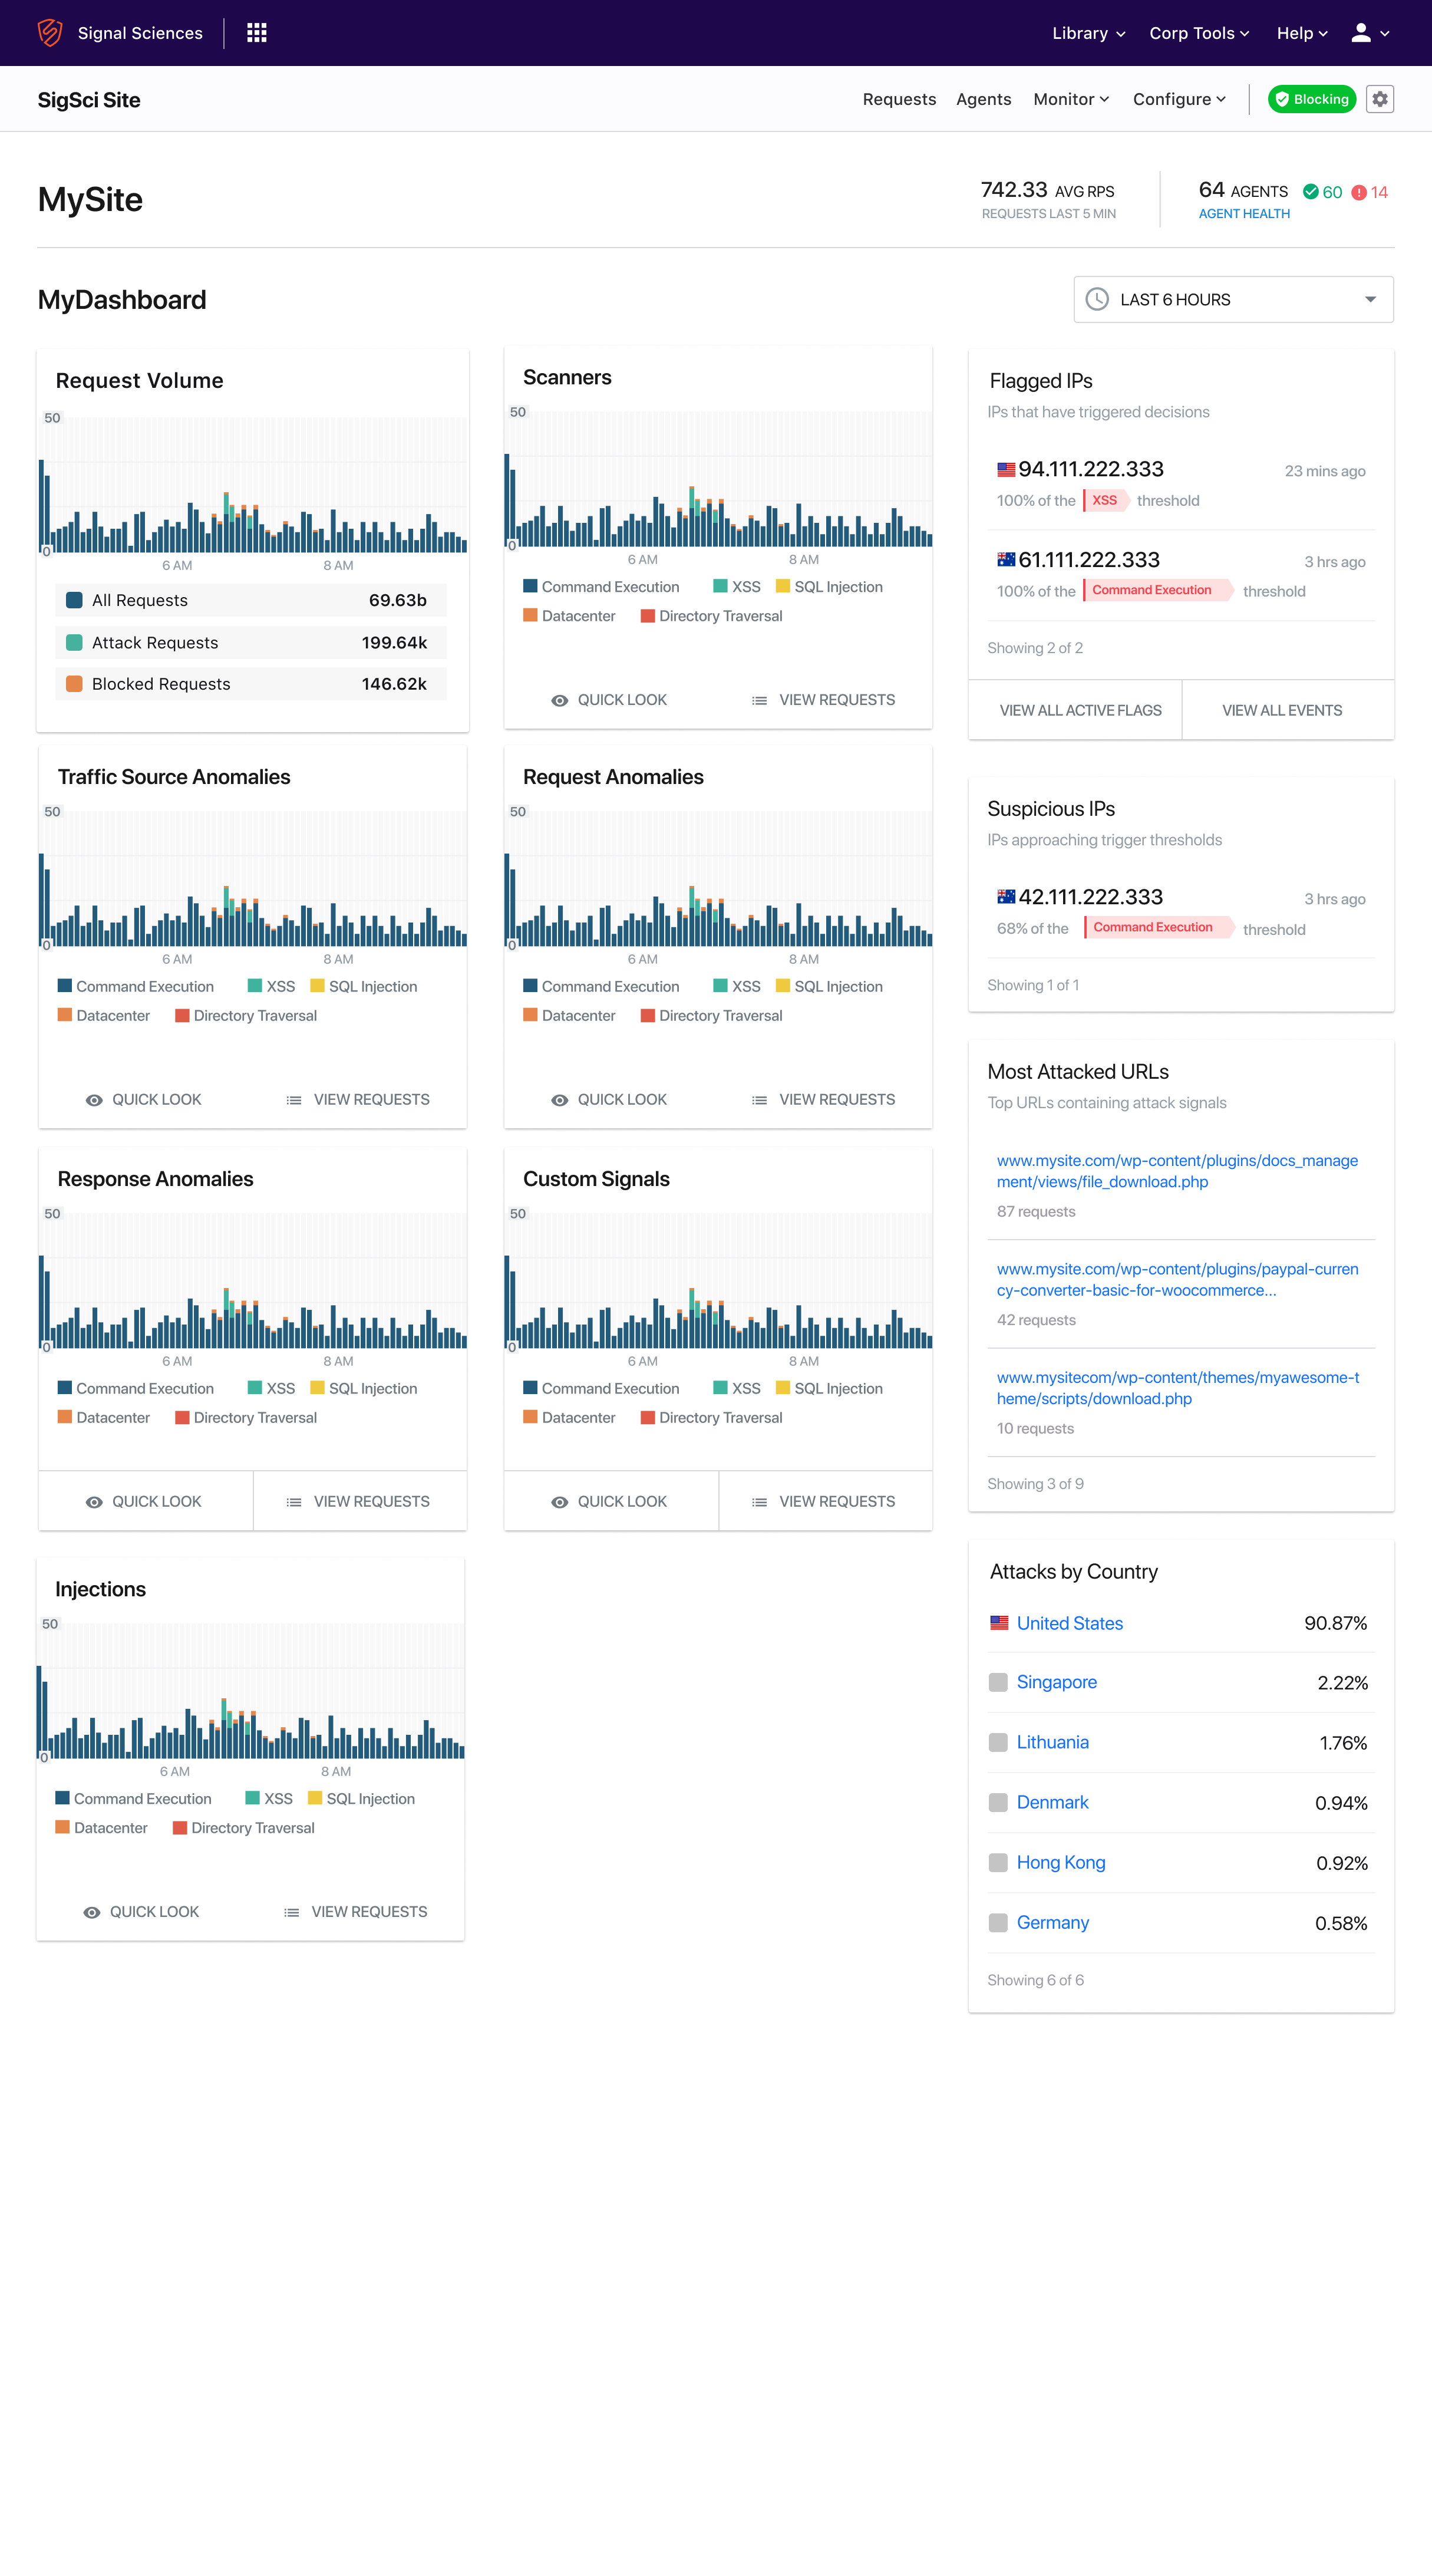
Task: Expand the Corp Tools dropdown
Action: 1199,33
